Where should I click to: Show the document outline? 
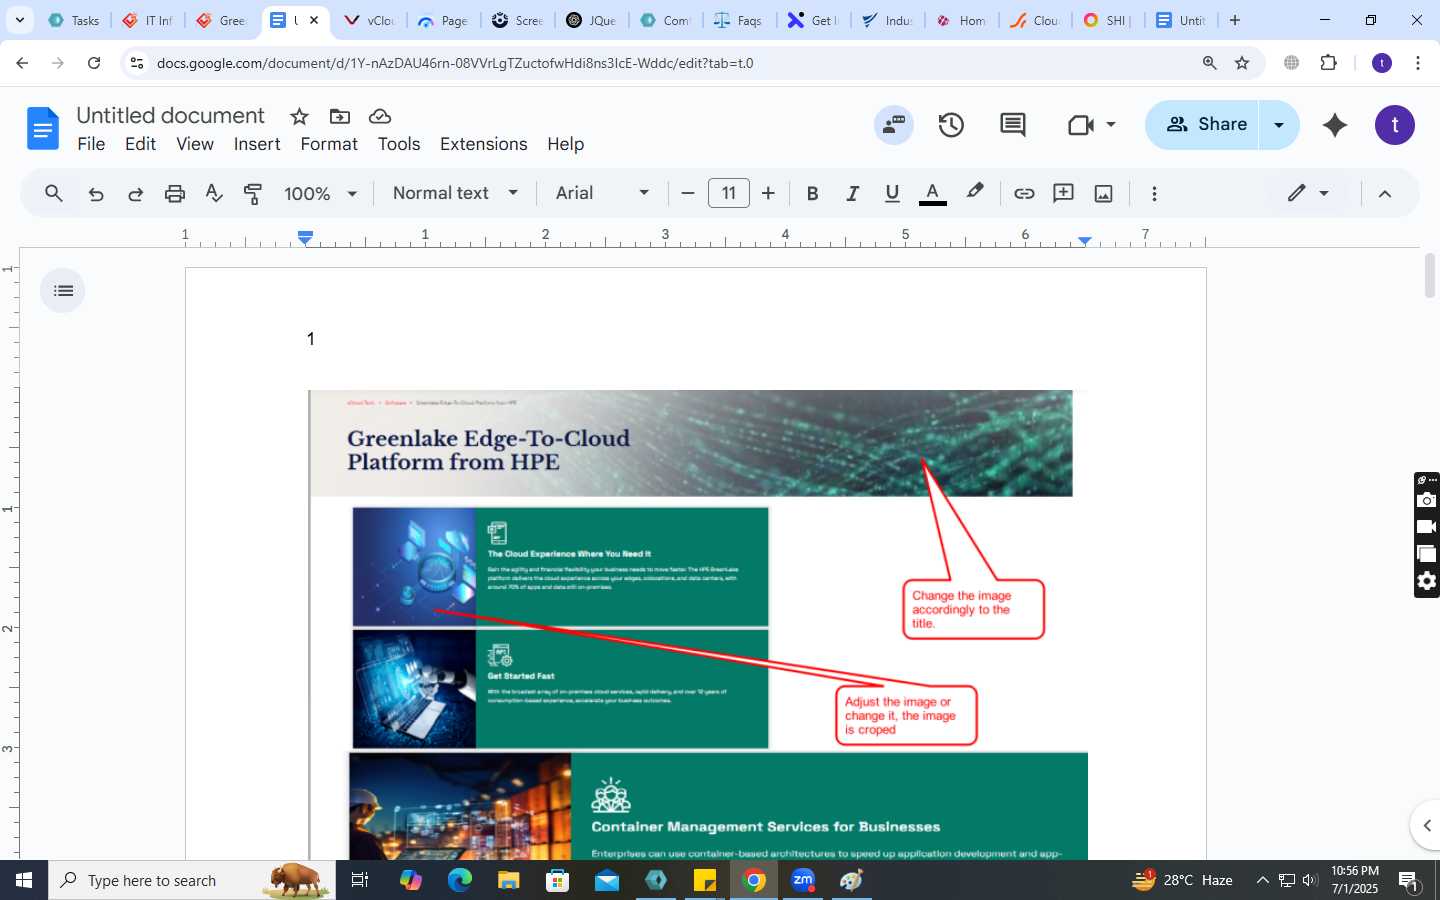63,291
